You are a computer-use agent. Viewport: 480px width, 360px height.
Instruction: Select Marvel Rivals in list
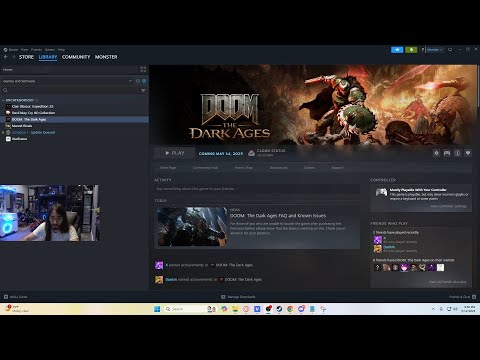point(74,126)
